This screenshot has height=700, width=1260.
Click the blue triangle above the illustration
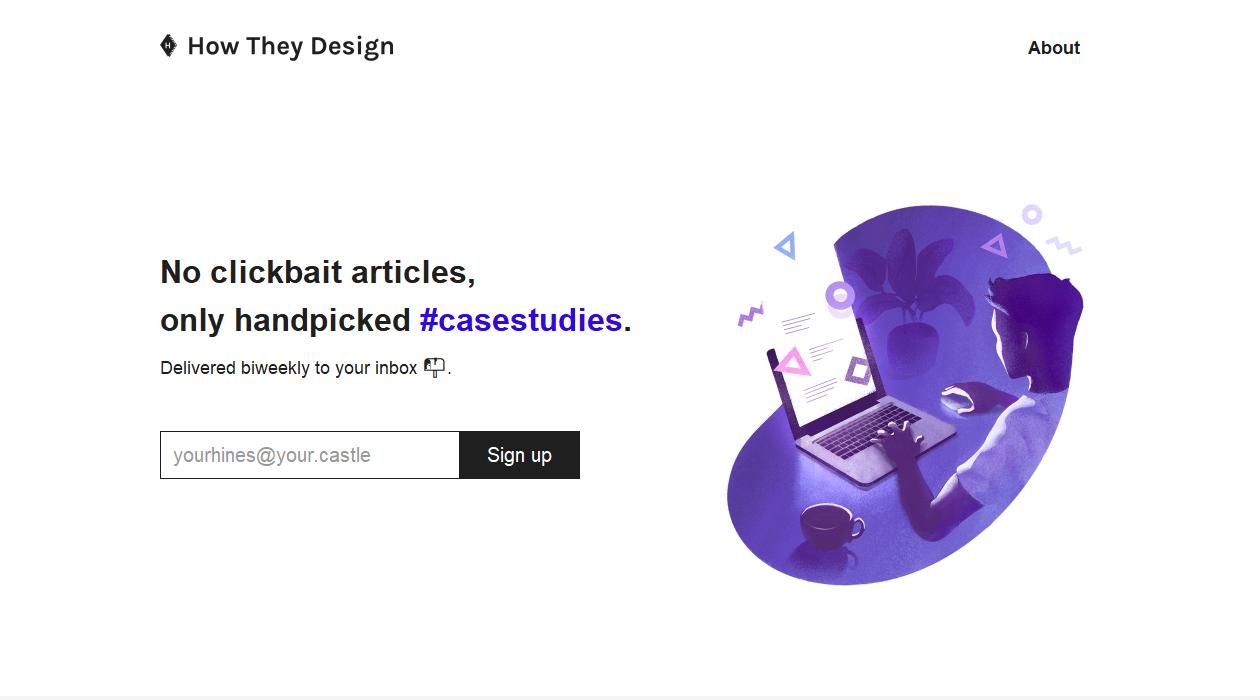(786, 245)
